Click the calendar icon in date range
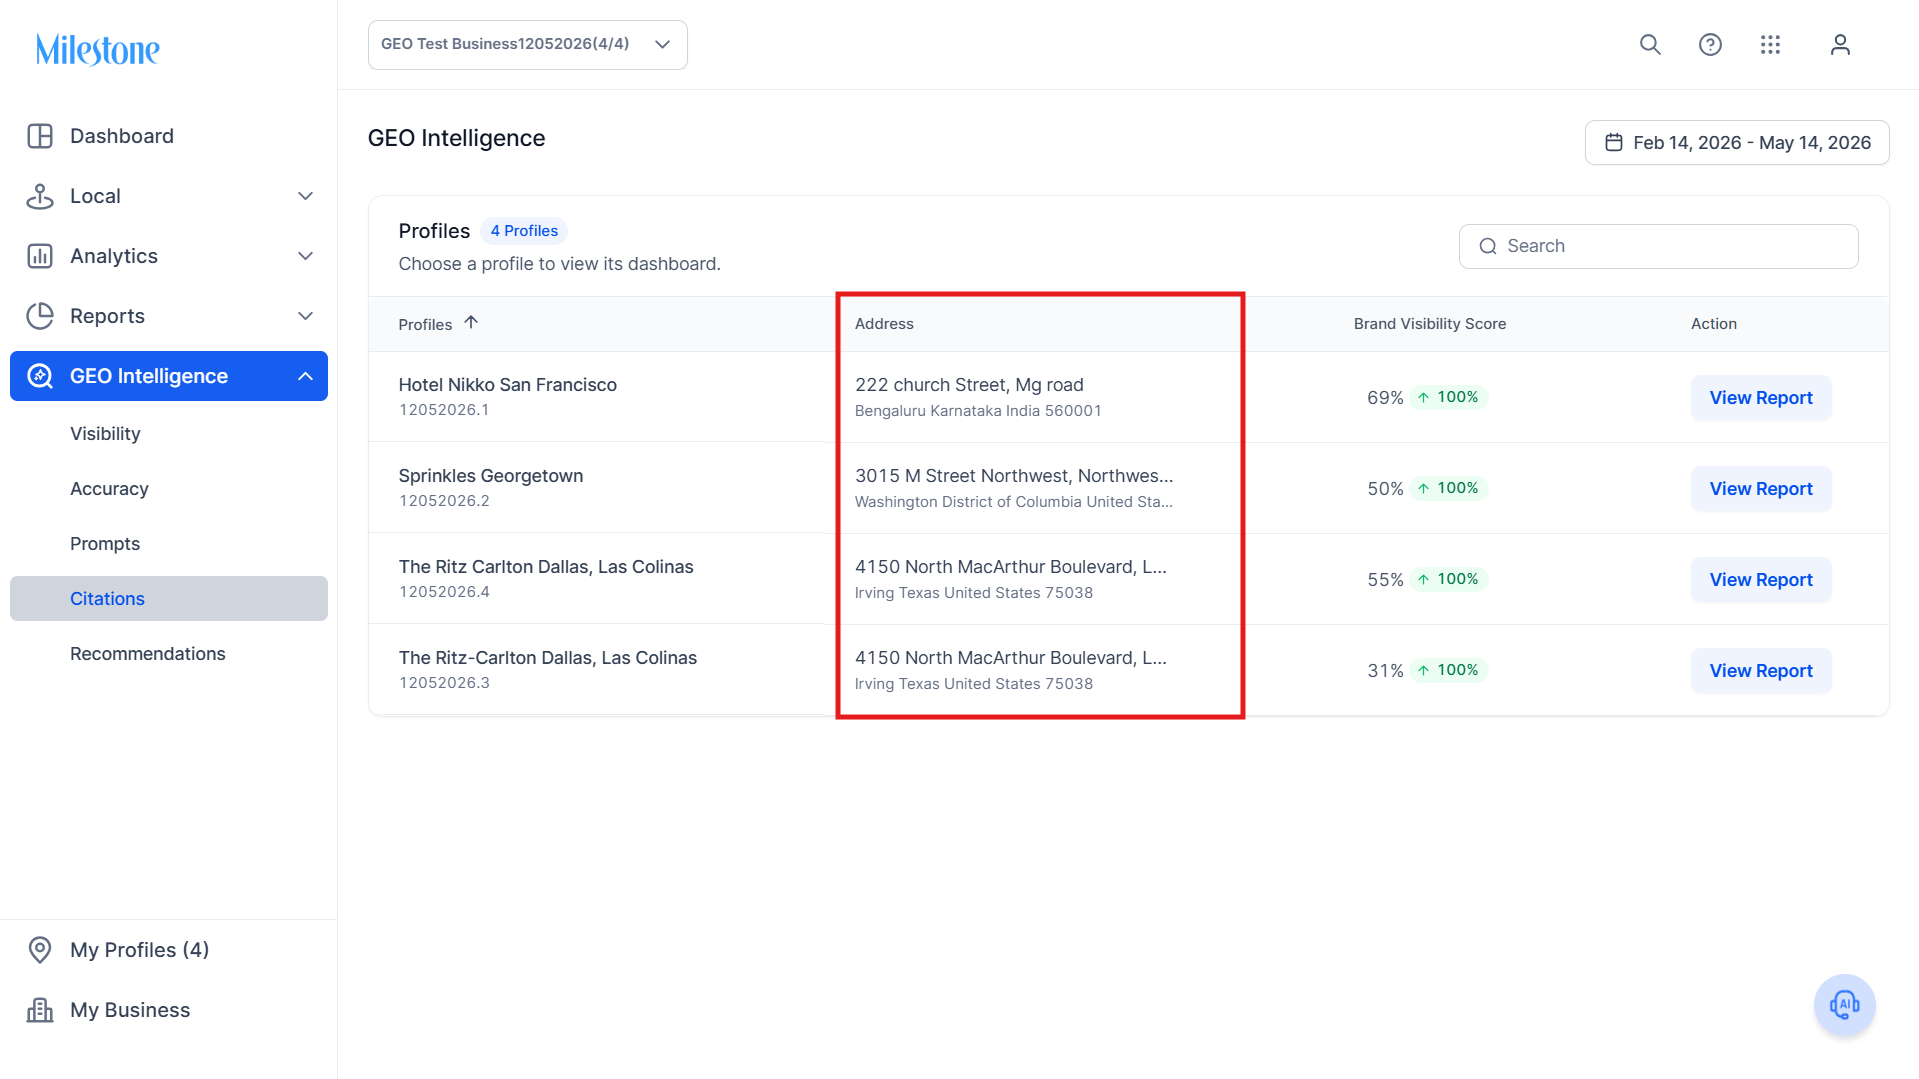The width and height of the screenshot is (1919, 1079). coord(1614,143)
